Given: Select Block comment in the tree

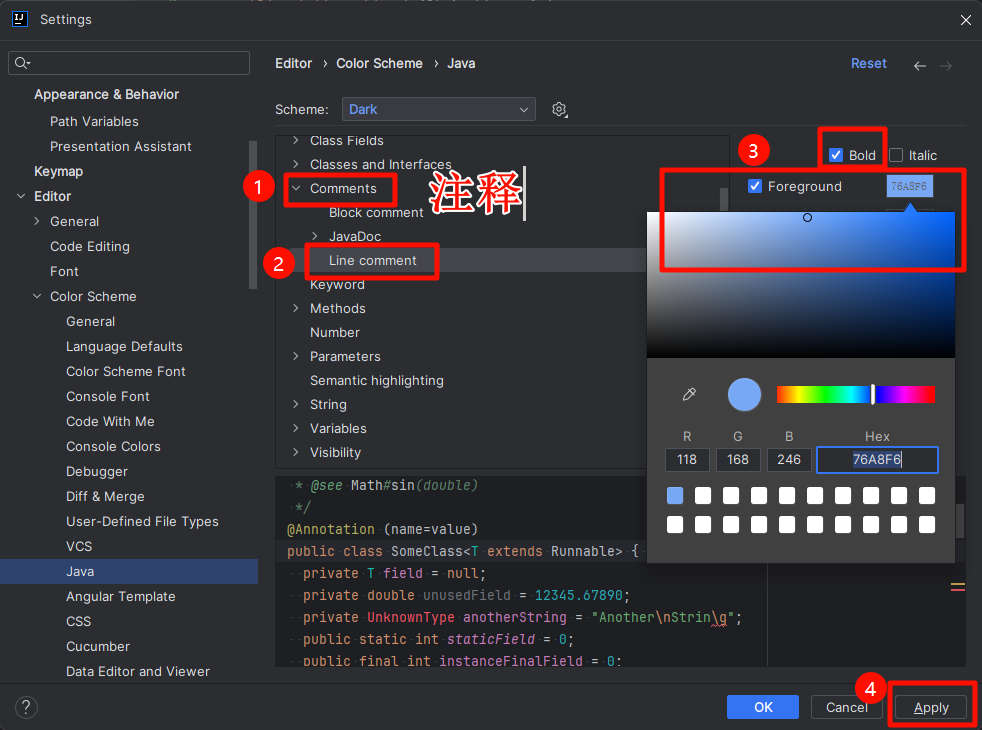Looking at the screenshot, I should pyautogui.click(x=376, y=212).
